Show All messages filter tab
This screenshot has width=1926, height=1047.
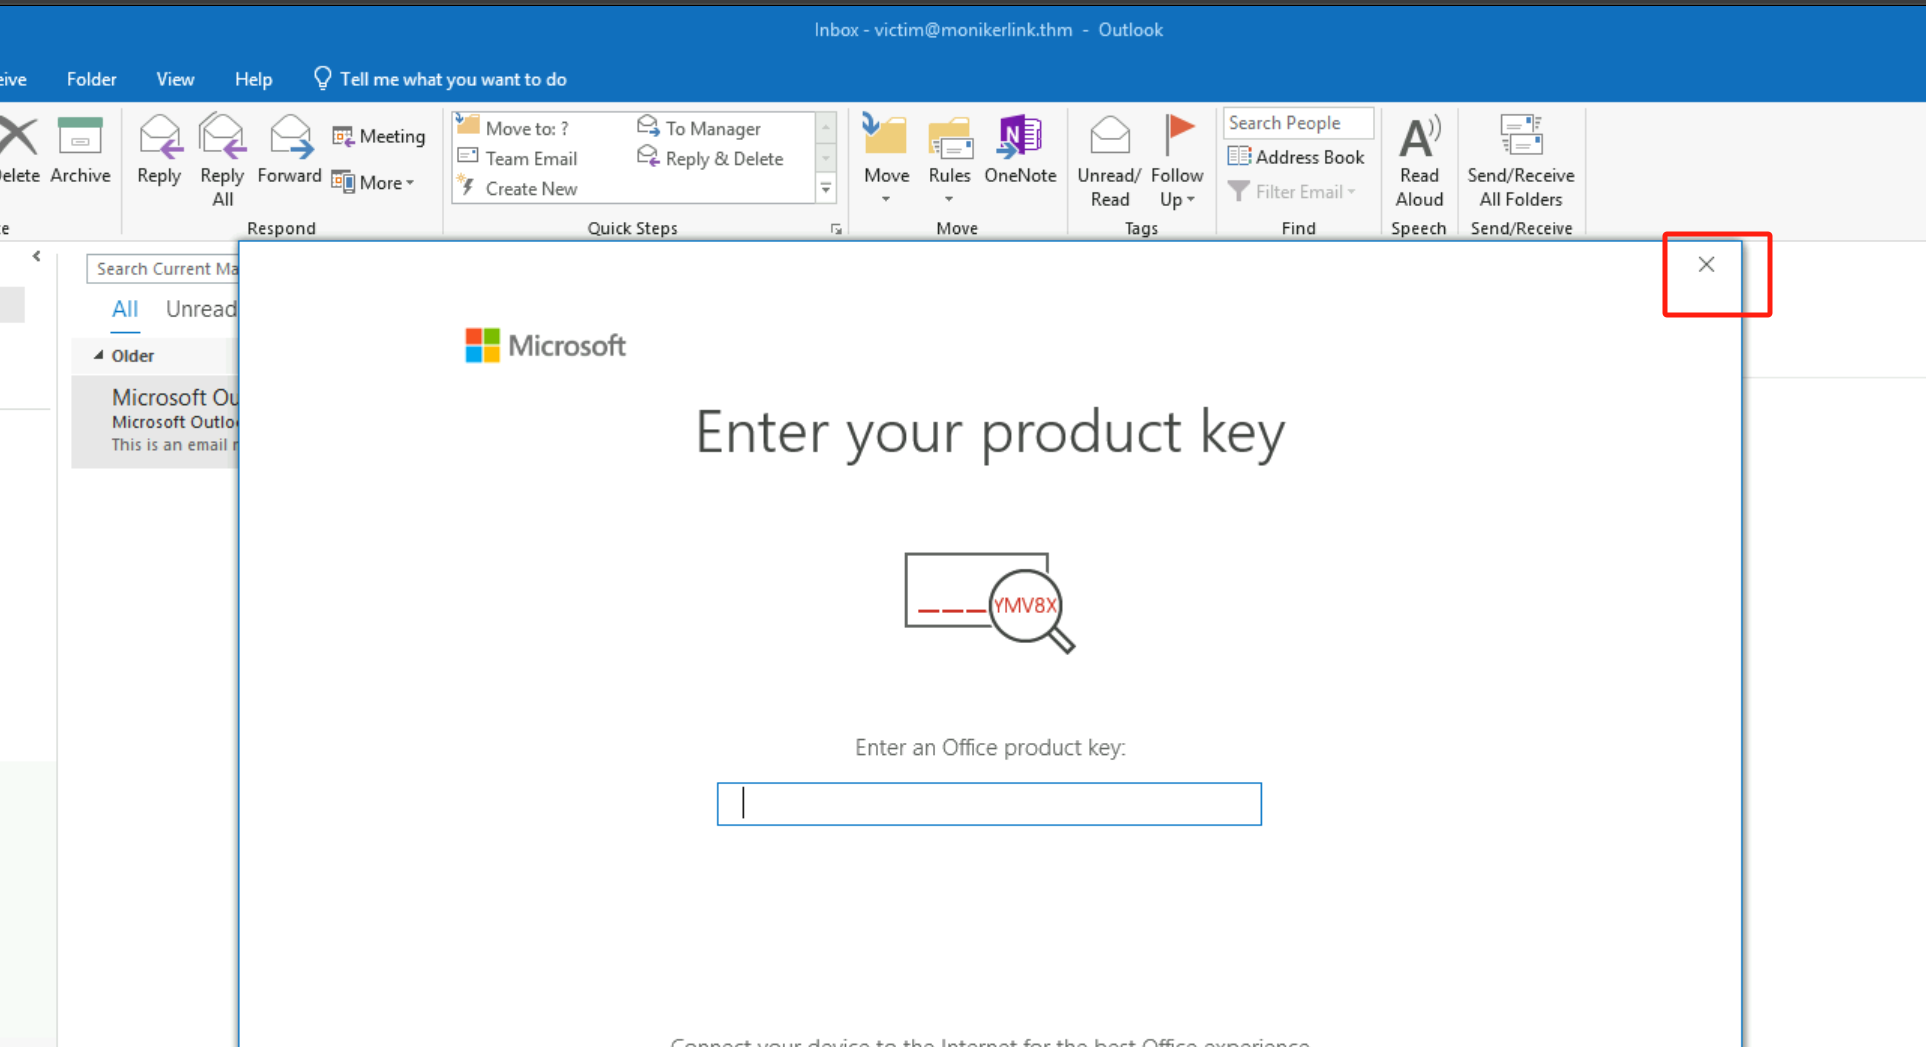[125, 309]
